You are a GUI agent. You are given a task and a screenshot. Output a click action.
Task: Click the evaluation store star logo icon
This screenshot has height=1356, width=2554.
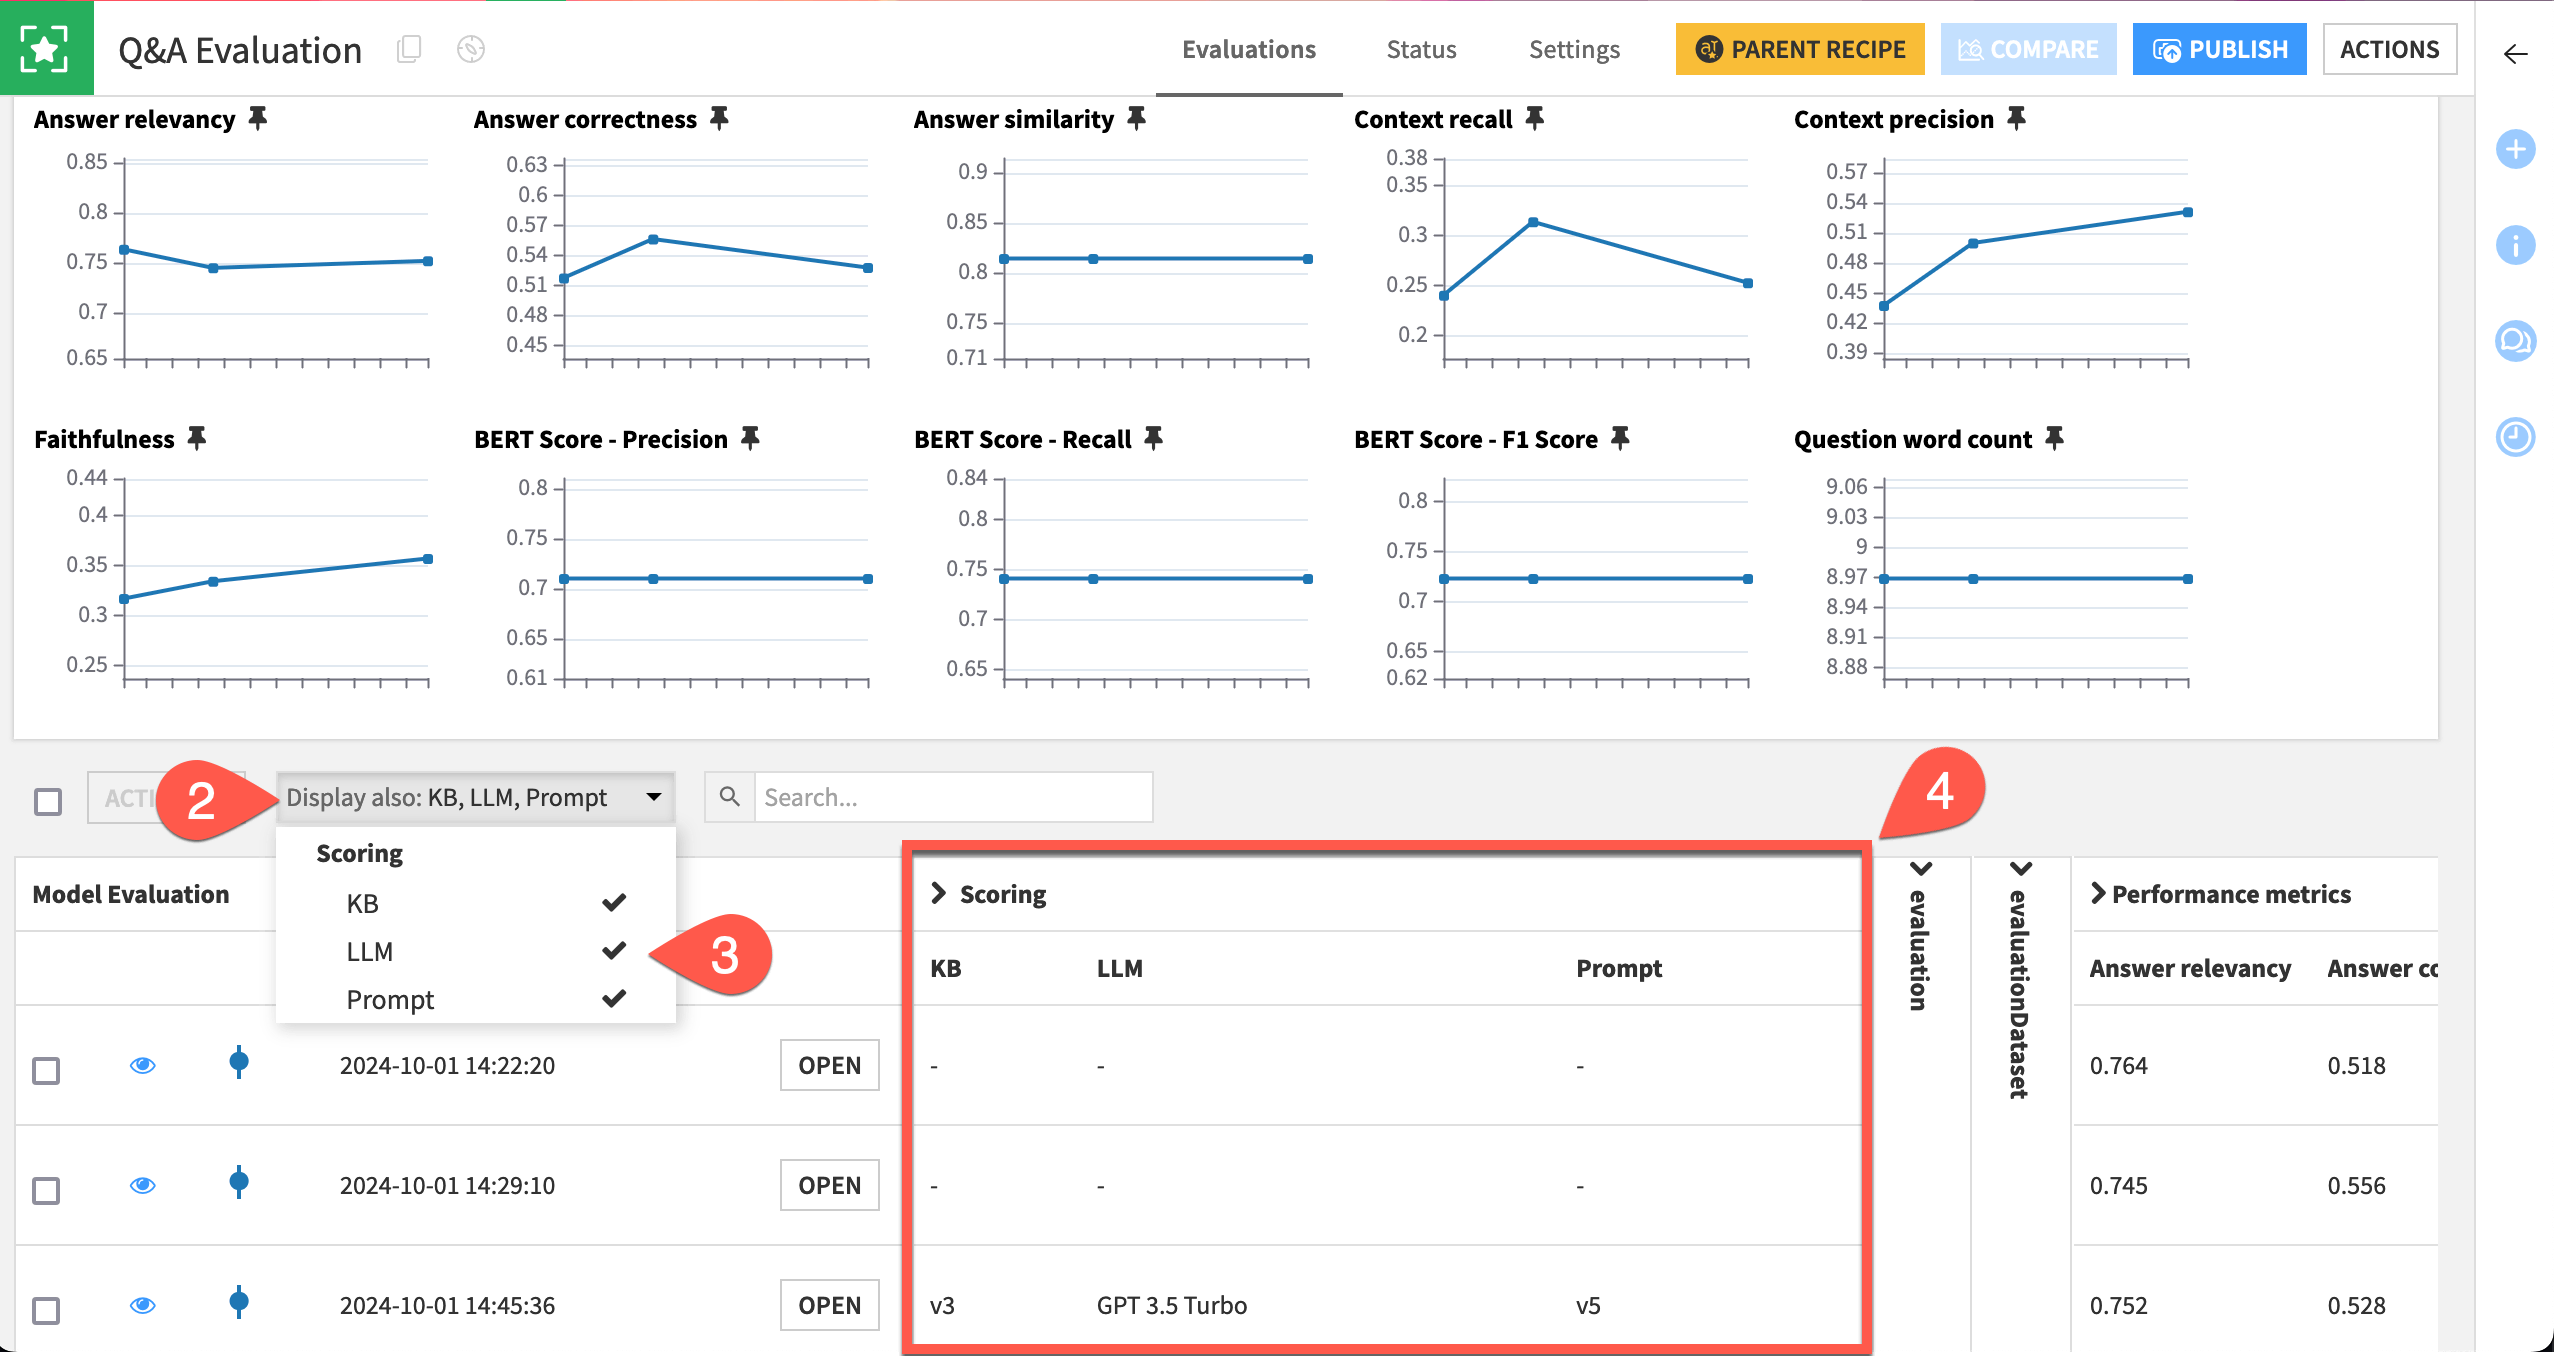pyautogui.click(x=46, y=48)
